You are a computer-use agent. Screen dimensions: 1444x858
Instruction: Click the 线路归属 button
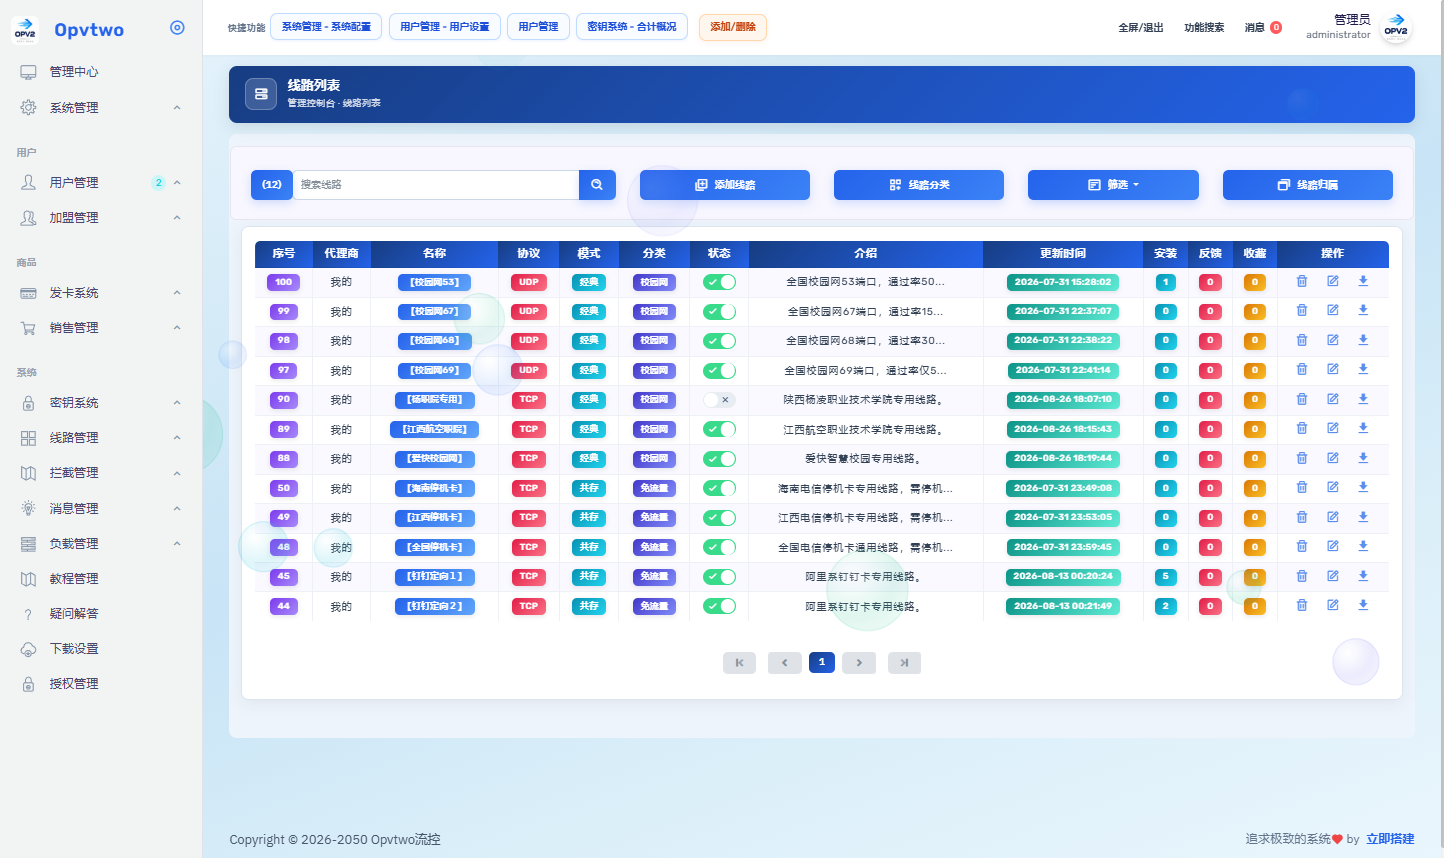point(1308,185)
